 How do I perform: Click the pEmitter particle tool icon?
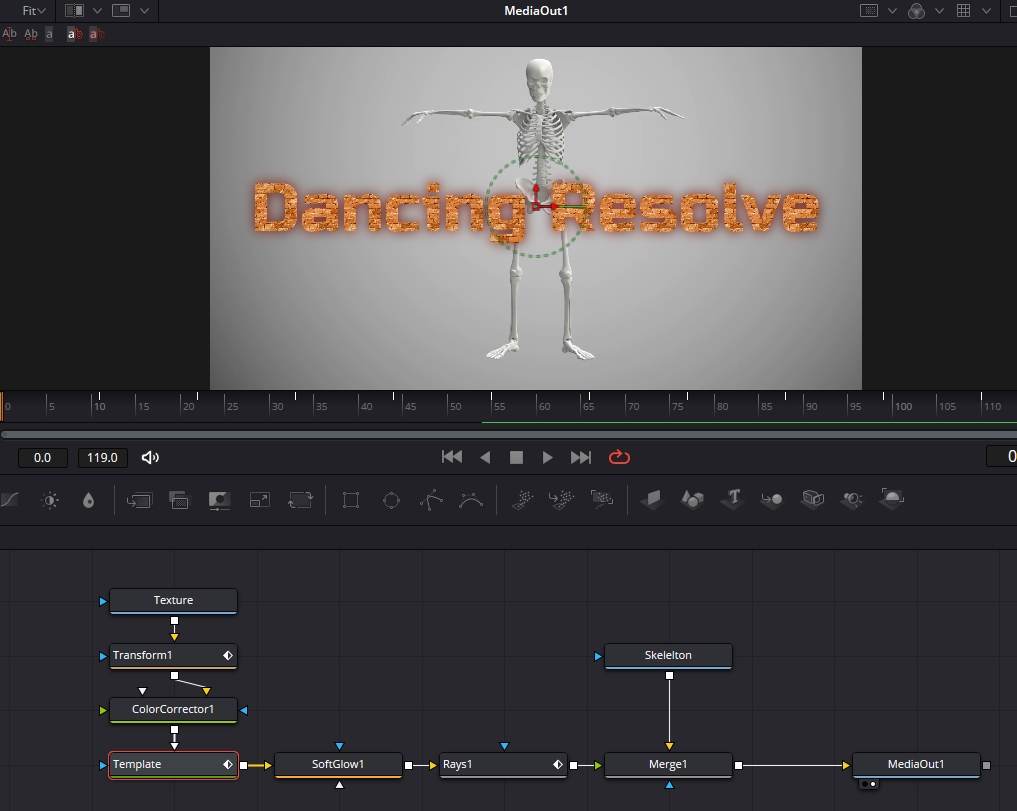click(522, 499)
